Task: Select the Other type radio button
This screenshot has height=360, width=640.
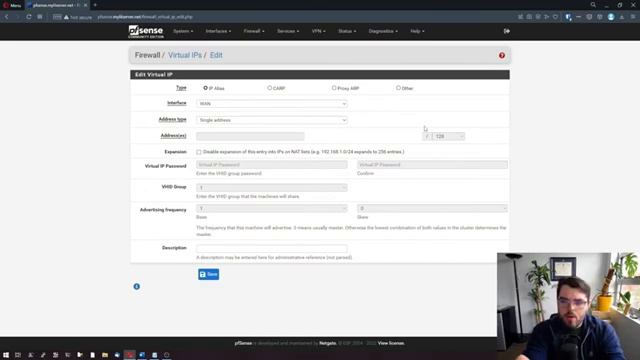Action: [398, 88]
